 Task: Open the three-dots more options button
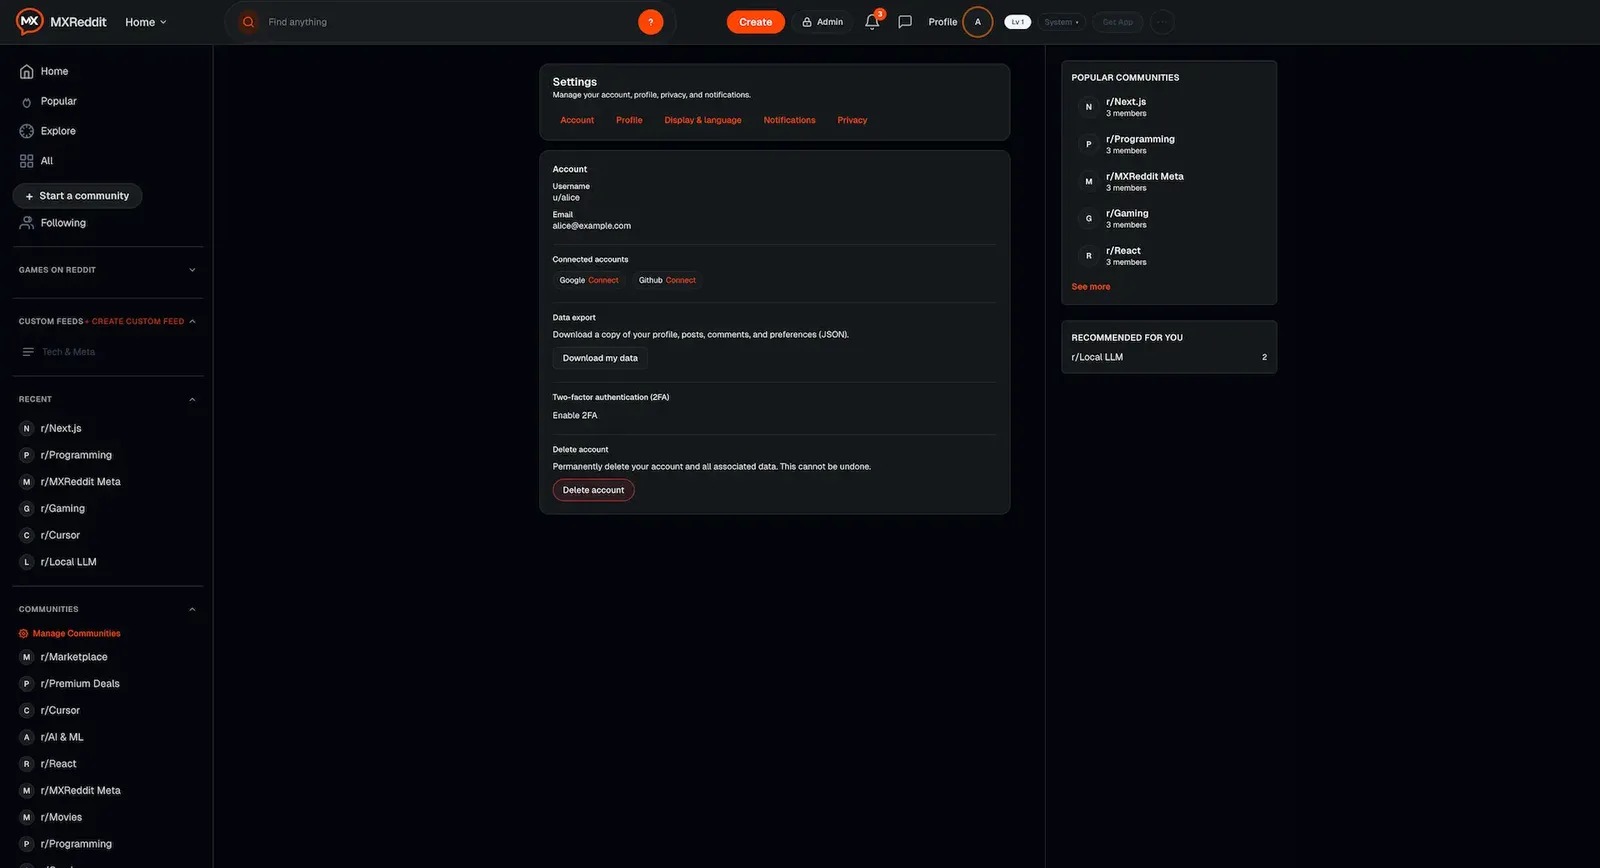click(x=1162, y=22)
